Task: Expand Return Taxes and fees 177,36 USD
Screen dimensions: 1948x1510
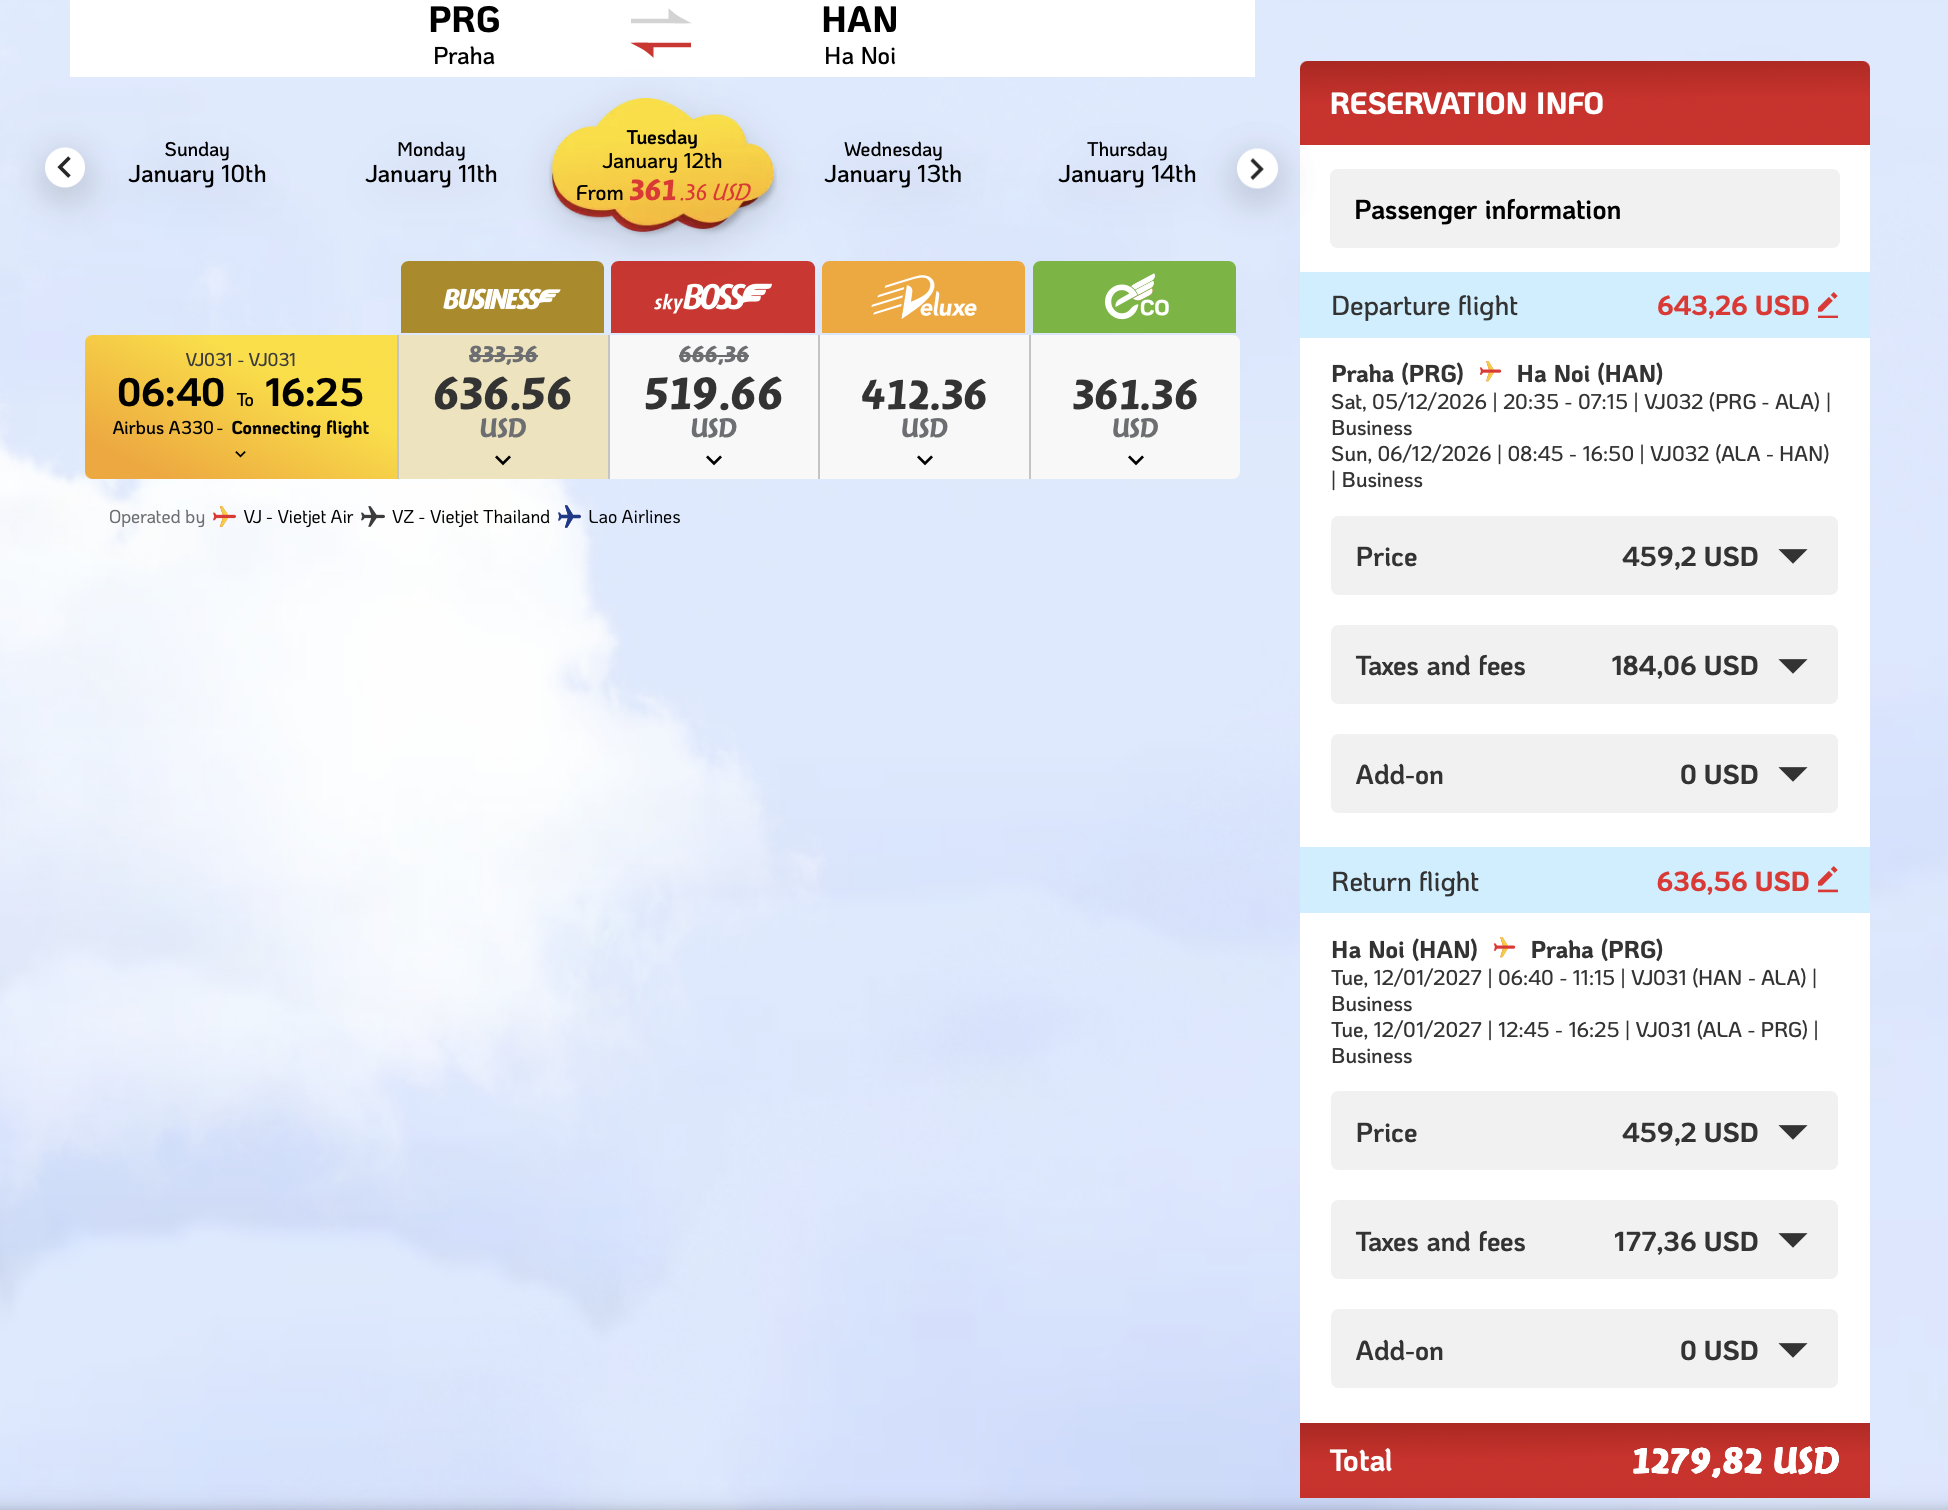Action: [1584, 1241]
